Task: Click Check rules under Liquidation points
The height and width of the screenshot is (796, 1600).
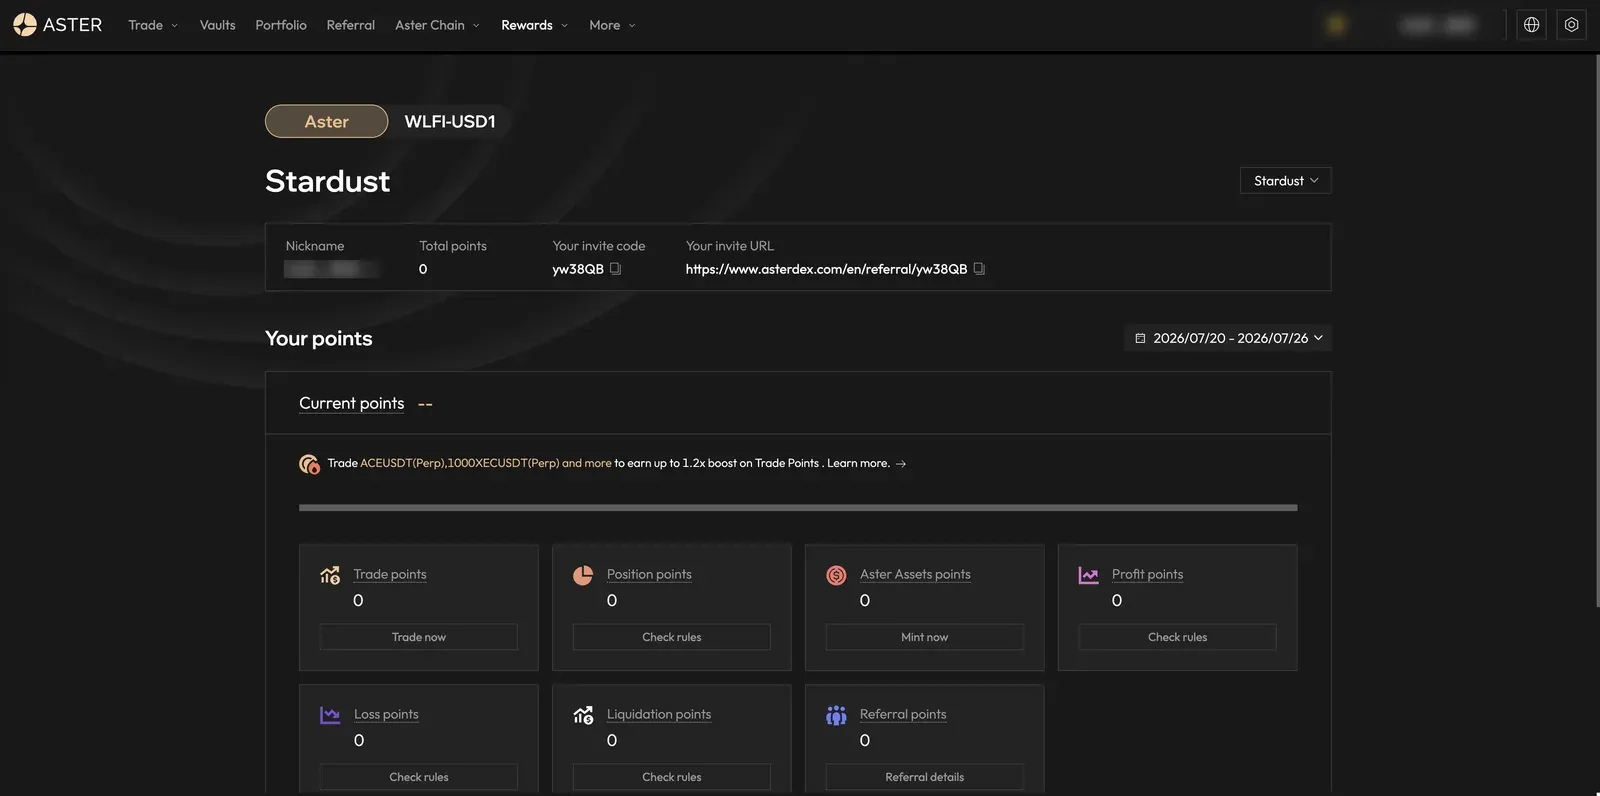Action: coord(672,777)
